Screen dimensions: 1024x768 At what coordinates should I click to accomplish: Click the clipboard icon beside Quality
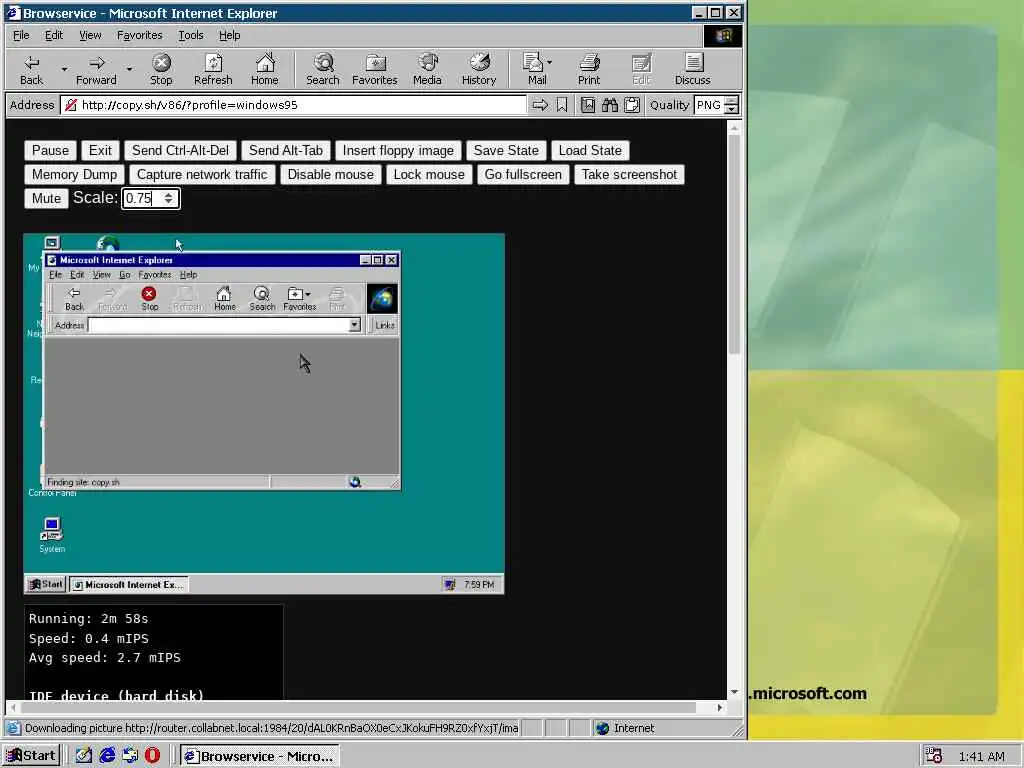pyautogui.click(x=632, y=105)
